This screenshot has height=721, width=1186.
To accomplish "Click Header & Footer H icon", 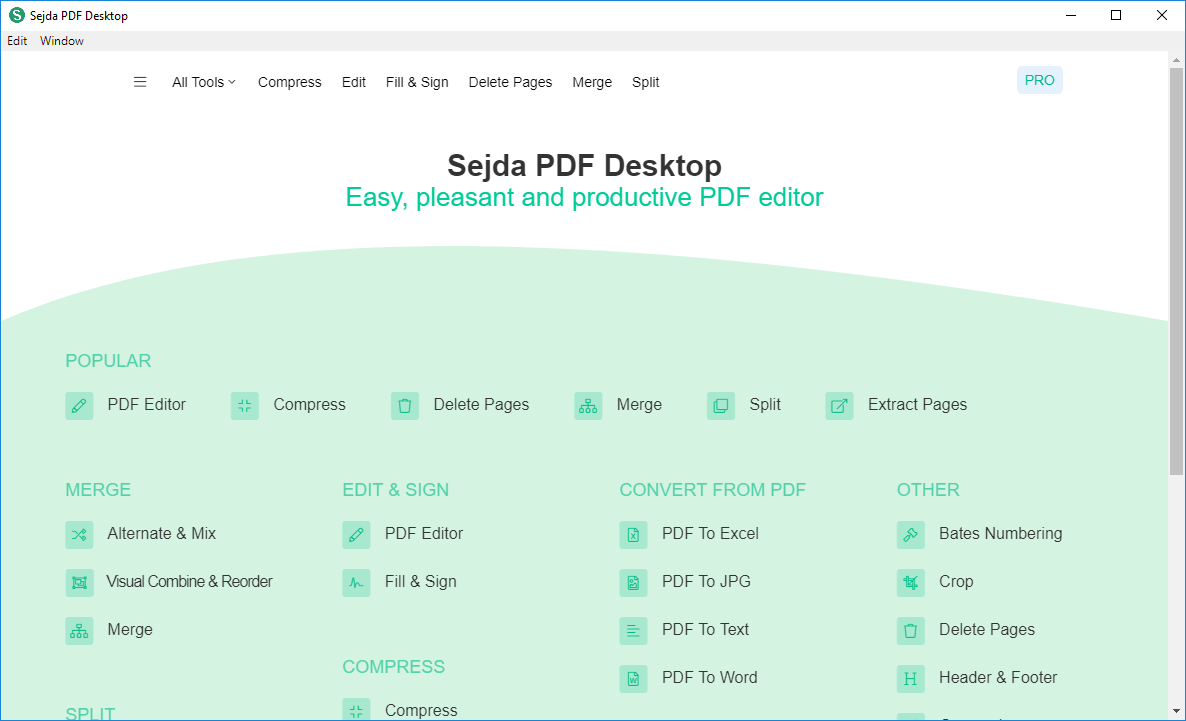I will tap(911, 679).
